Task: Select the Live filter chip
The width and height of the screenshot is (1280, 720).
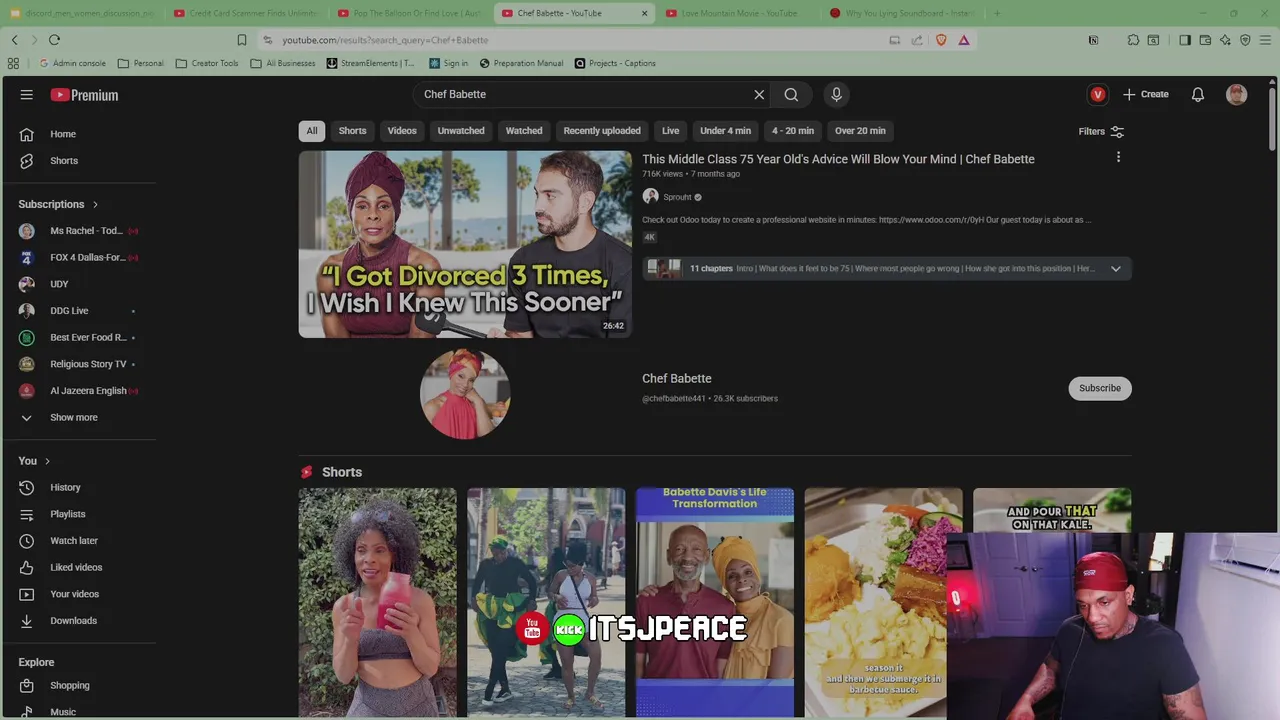Action: [671, 131]
